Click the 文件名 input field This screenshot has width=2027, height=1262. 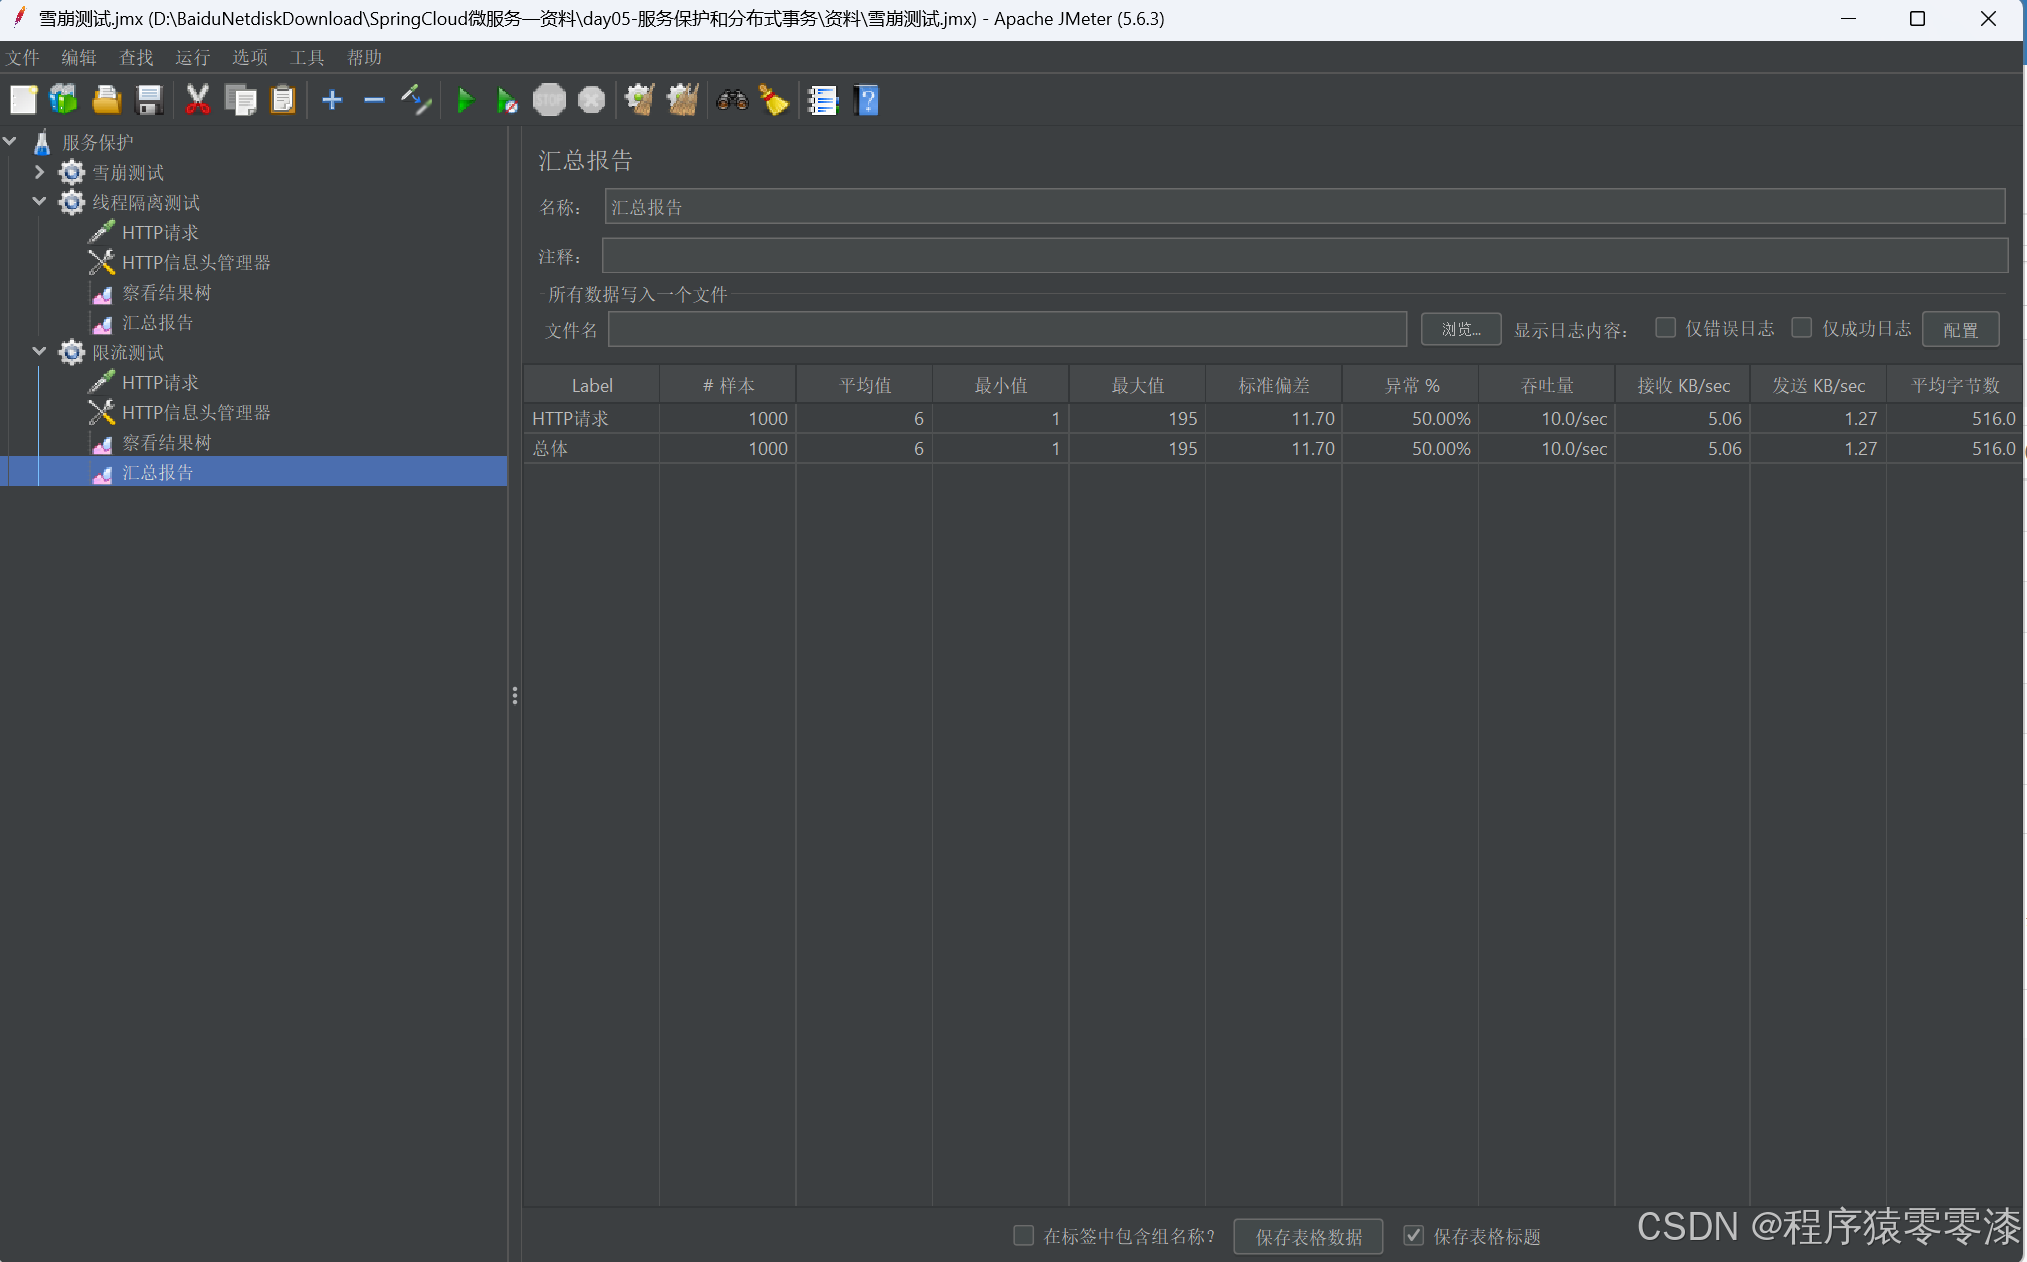(x=1007, y=329)
